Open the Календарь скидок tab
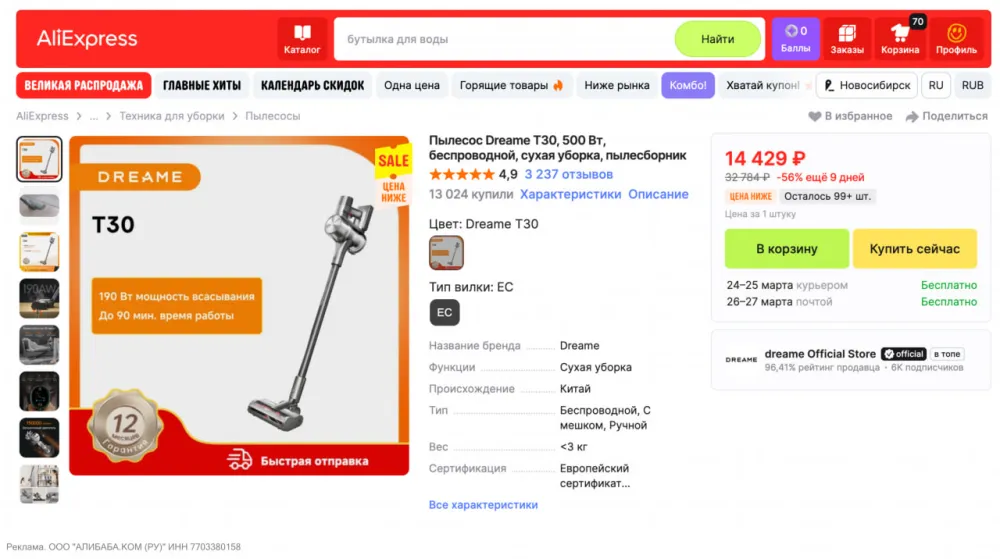The height and width of the screenshot is (559, 1000). [312, 85]
